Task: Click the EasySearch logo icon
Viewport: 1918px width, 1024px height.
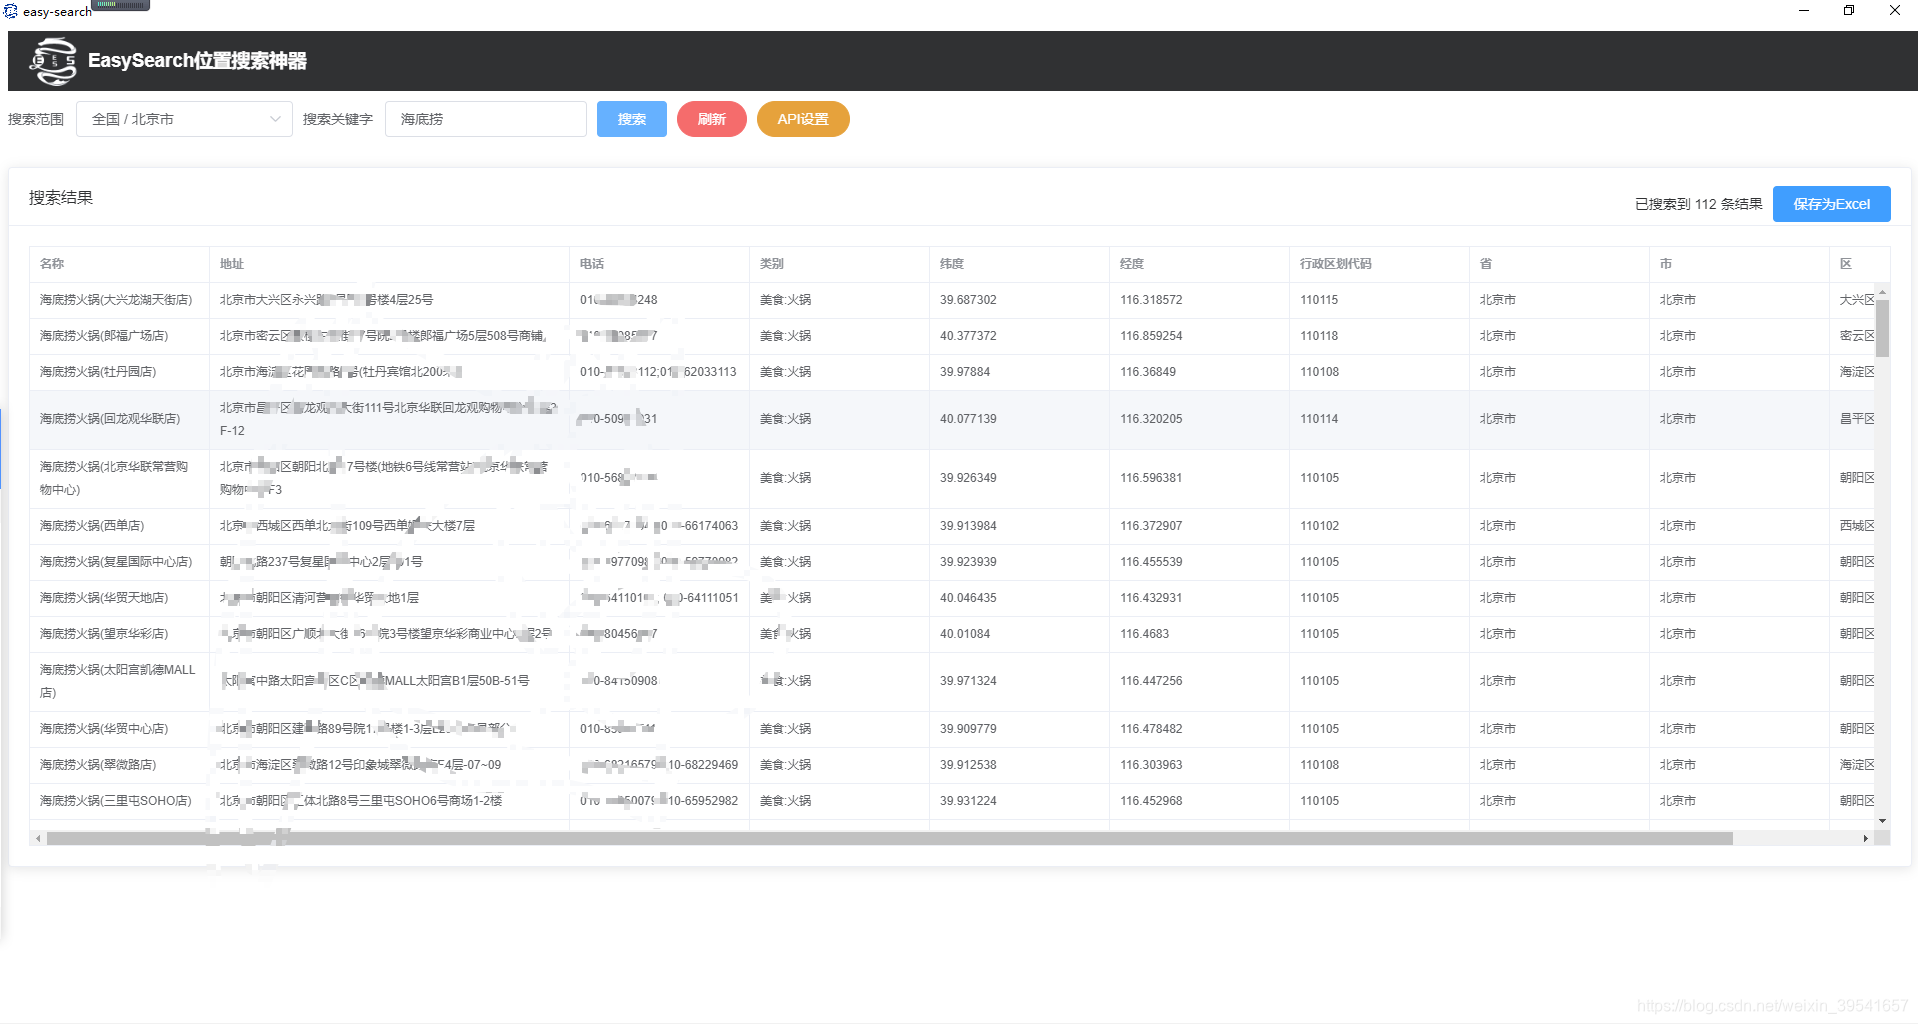Action: click(54, 62)
